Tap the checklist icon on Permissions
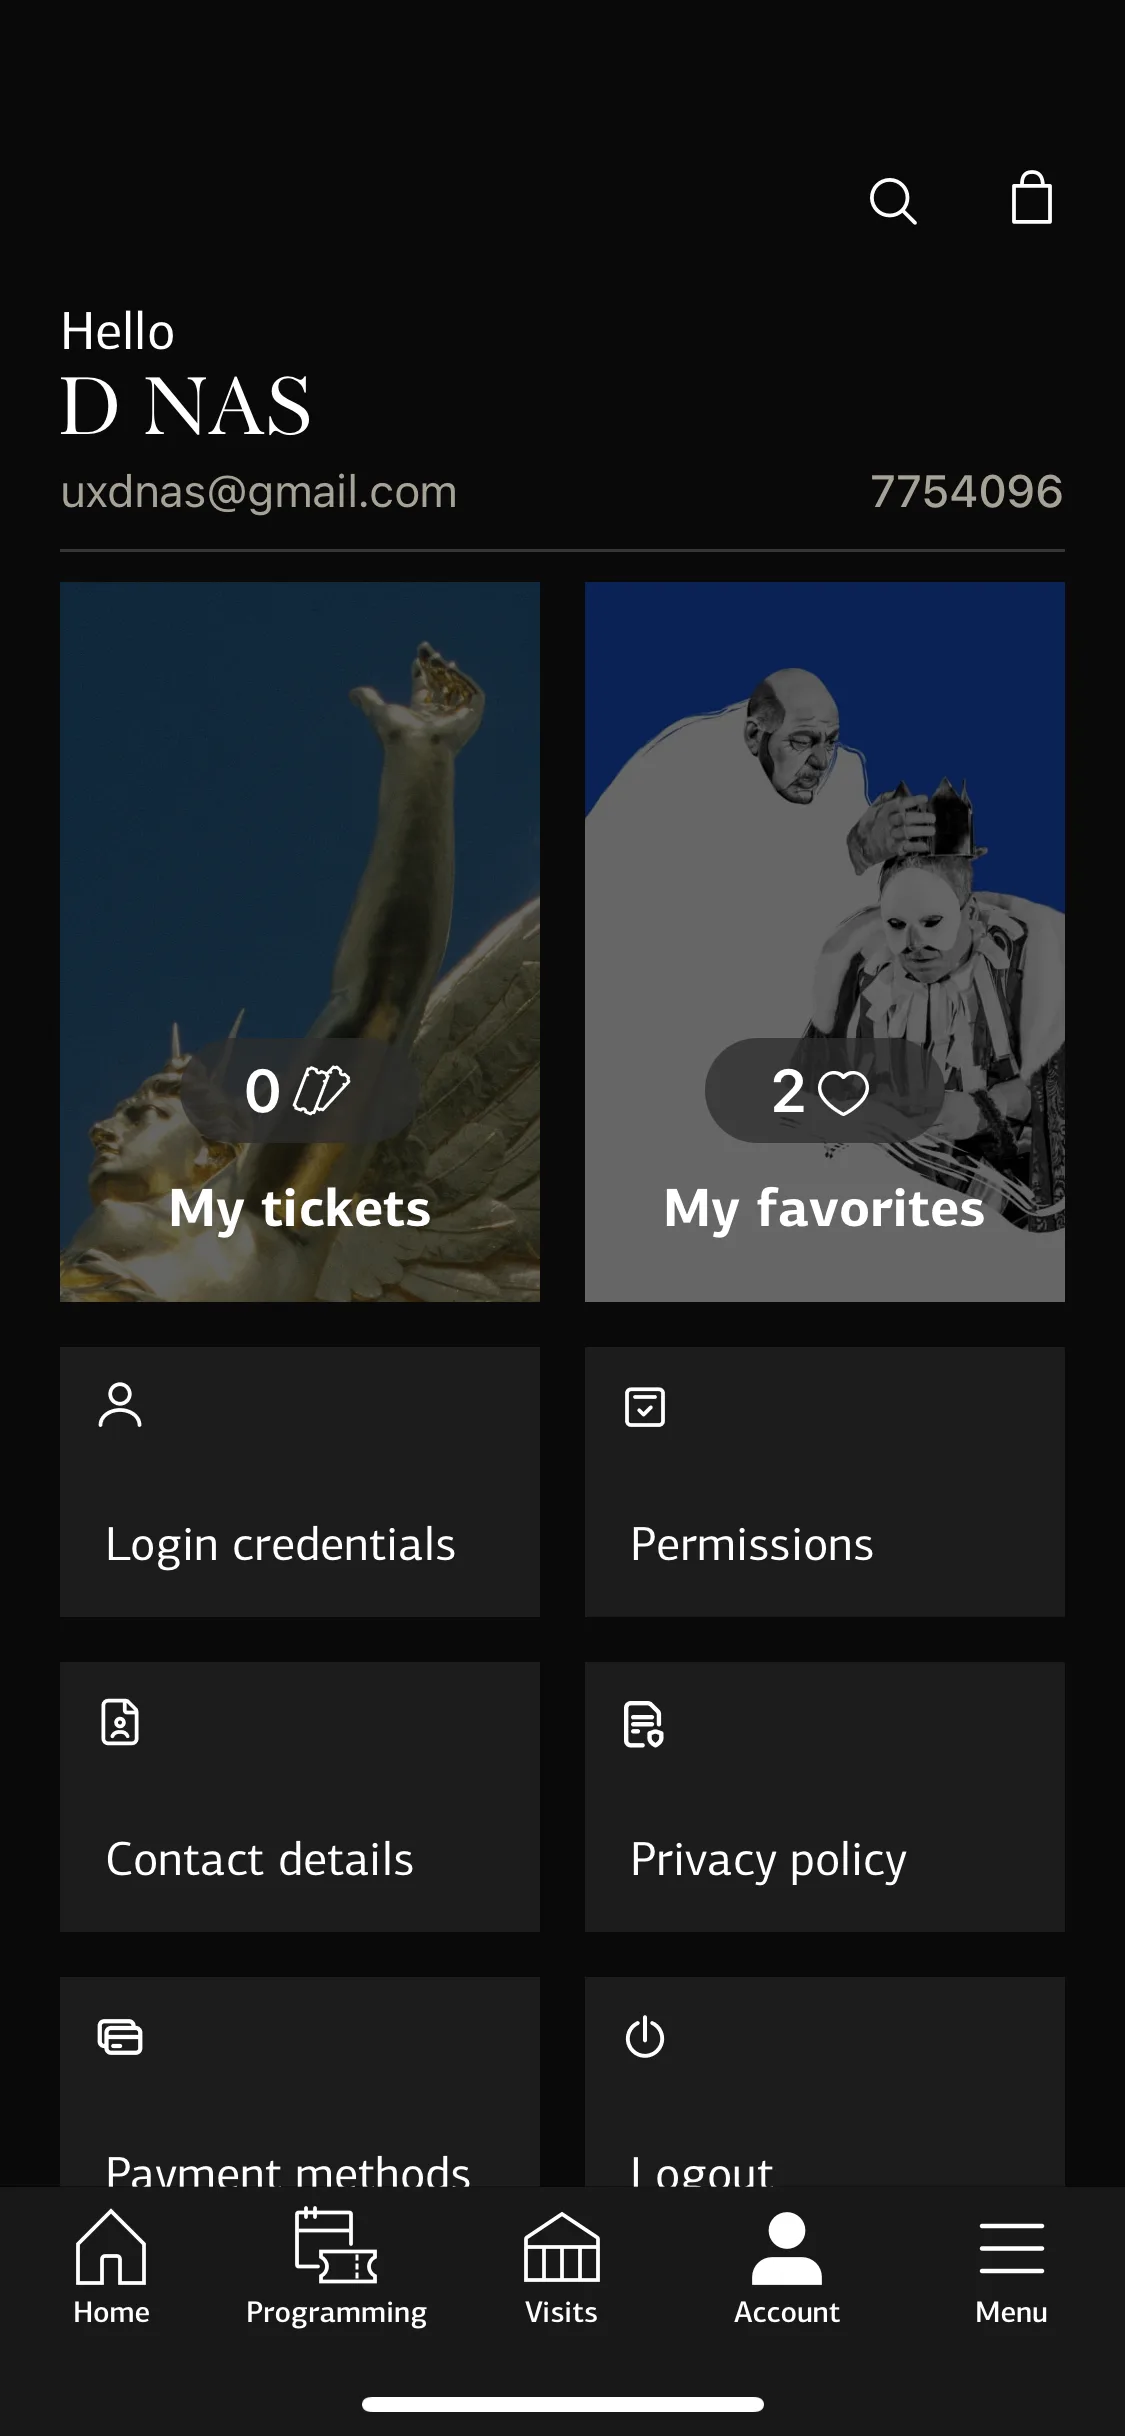 [645, 1406]
